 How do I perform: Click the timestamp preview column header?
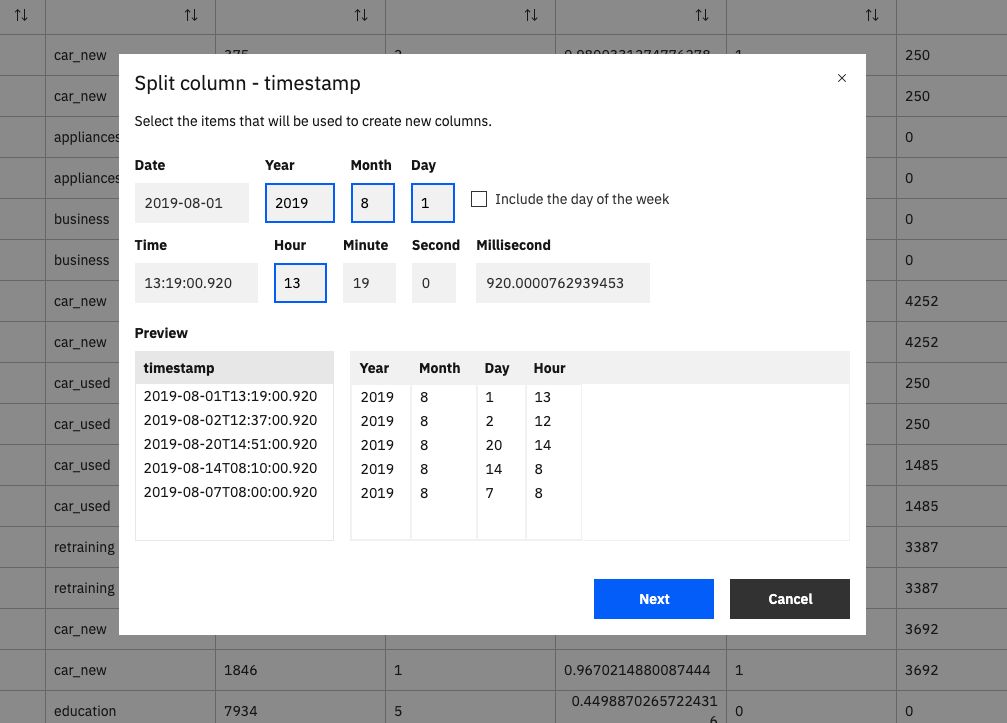[234, 368]
